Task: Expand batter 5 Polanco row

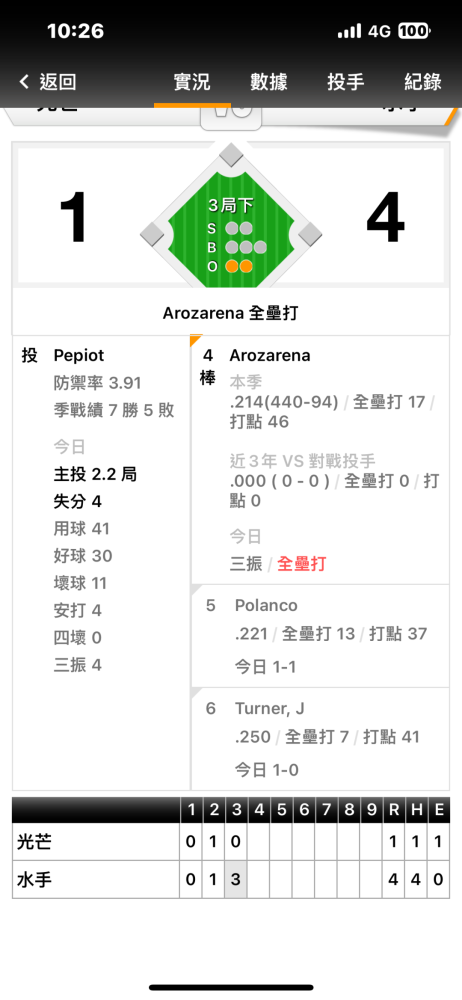Action: coord(320,636)
